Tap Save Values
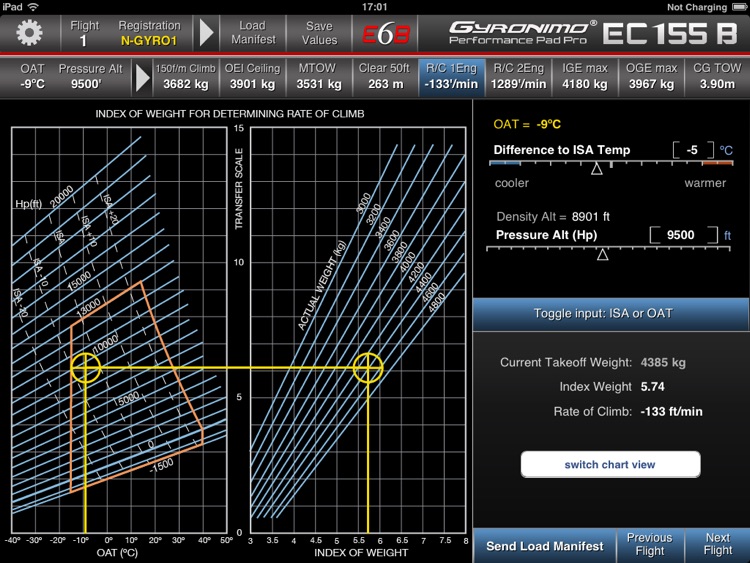 click(x=320, y=33)
